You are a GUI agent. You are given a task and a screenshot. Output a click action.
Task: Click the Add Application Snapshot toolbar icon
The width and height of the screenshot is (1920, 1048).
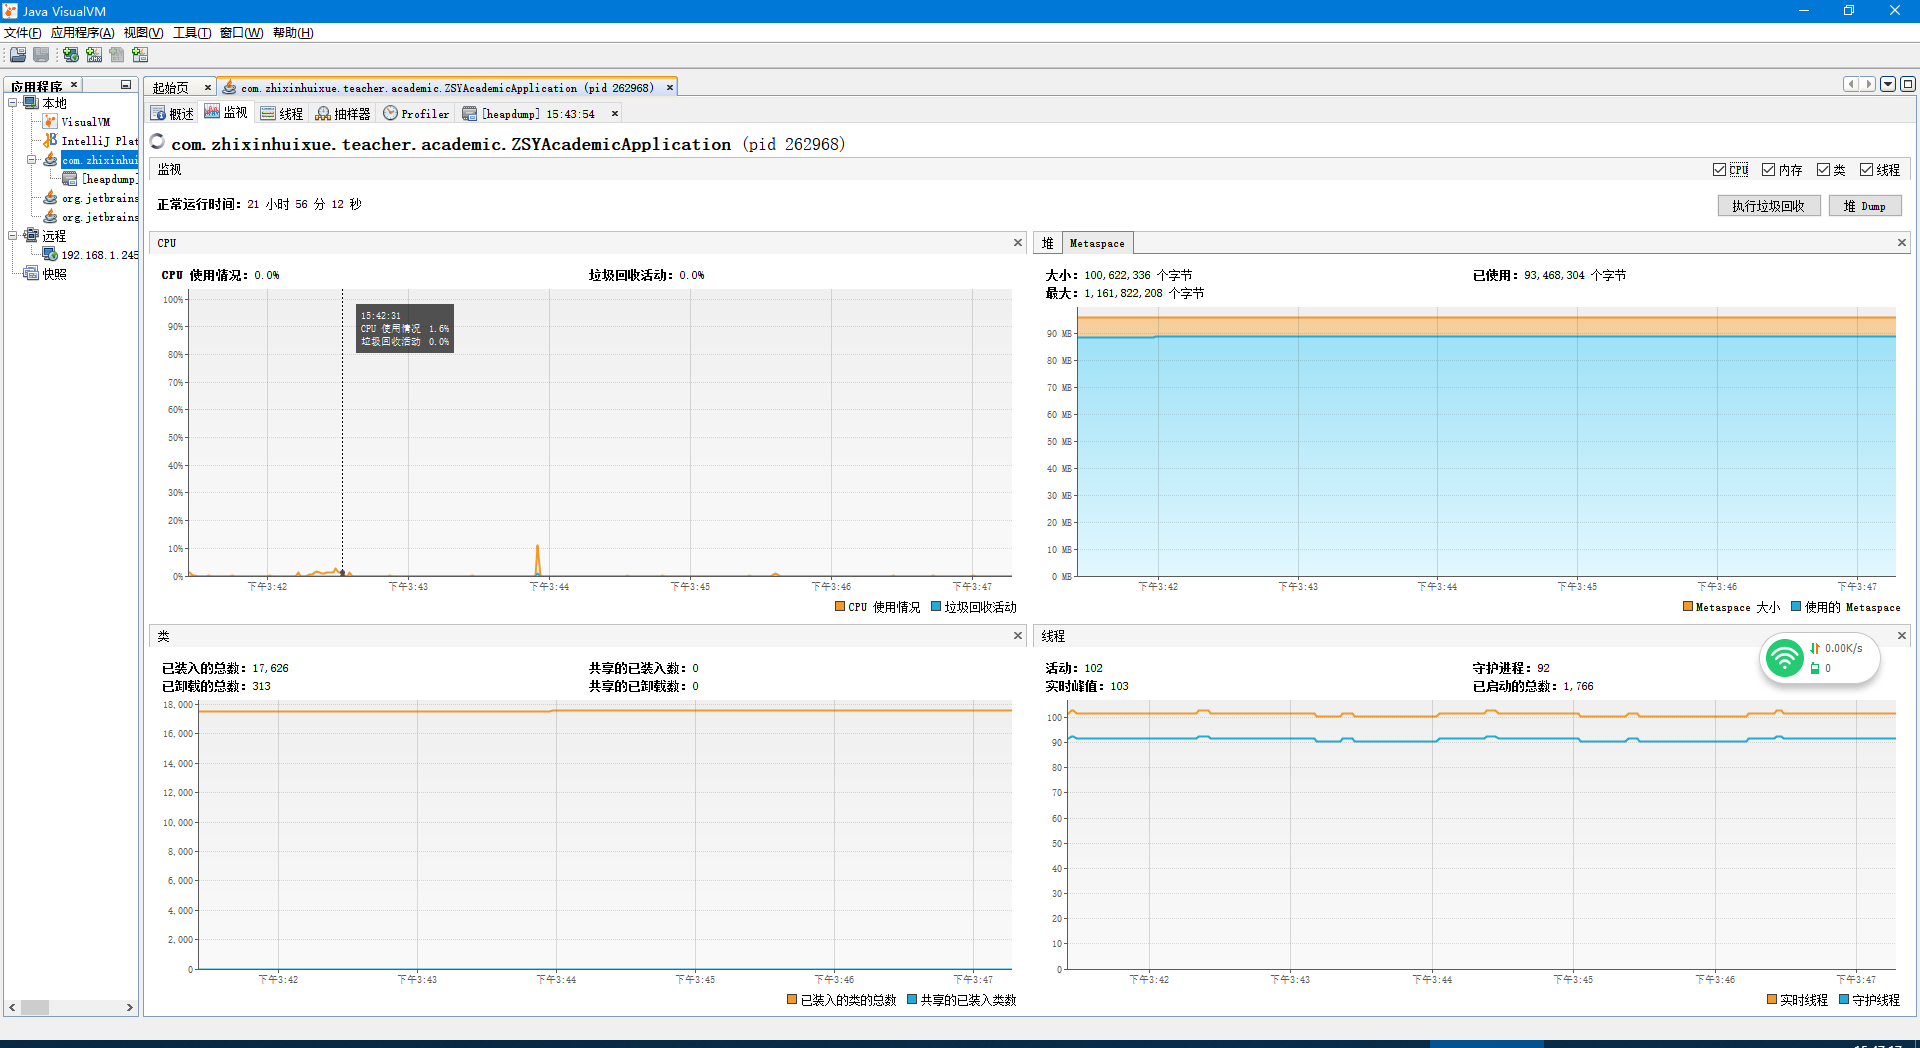[140, 55]
